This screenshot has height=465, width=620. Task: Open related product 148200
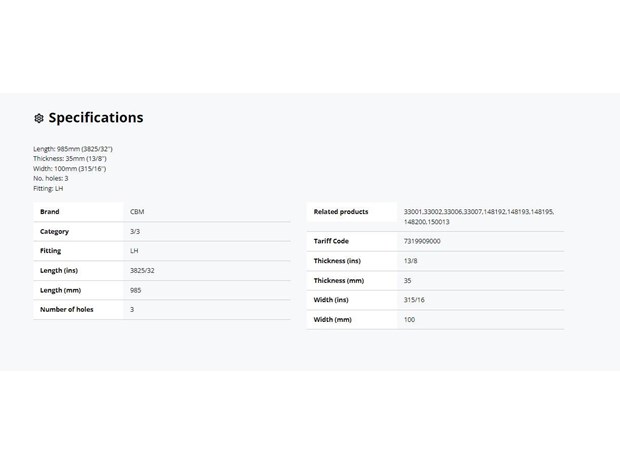[x=415, y=222]
